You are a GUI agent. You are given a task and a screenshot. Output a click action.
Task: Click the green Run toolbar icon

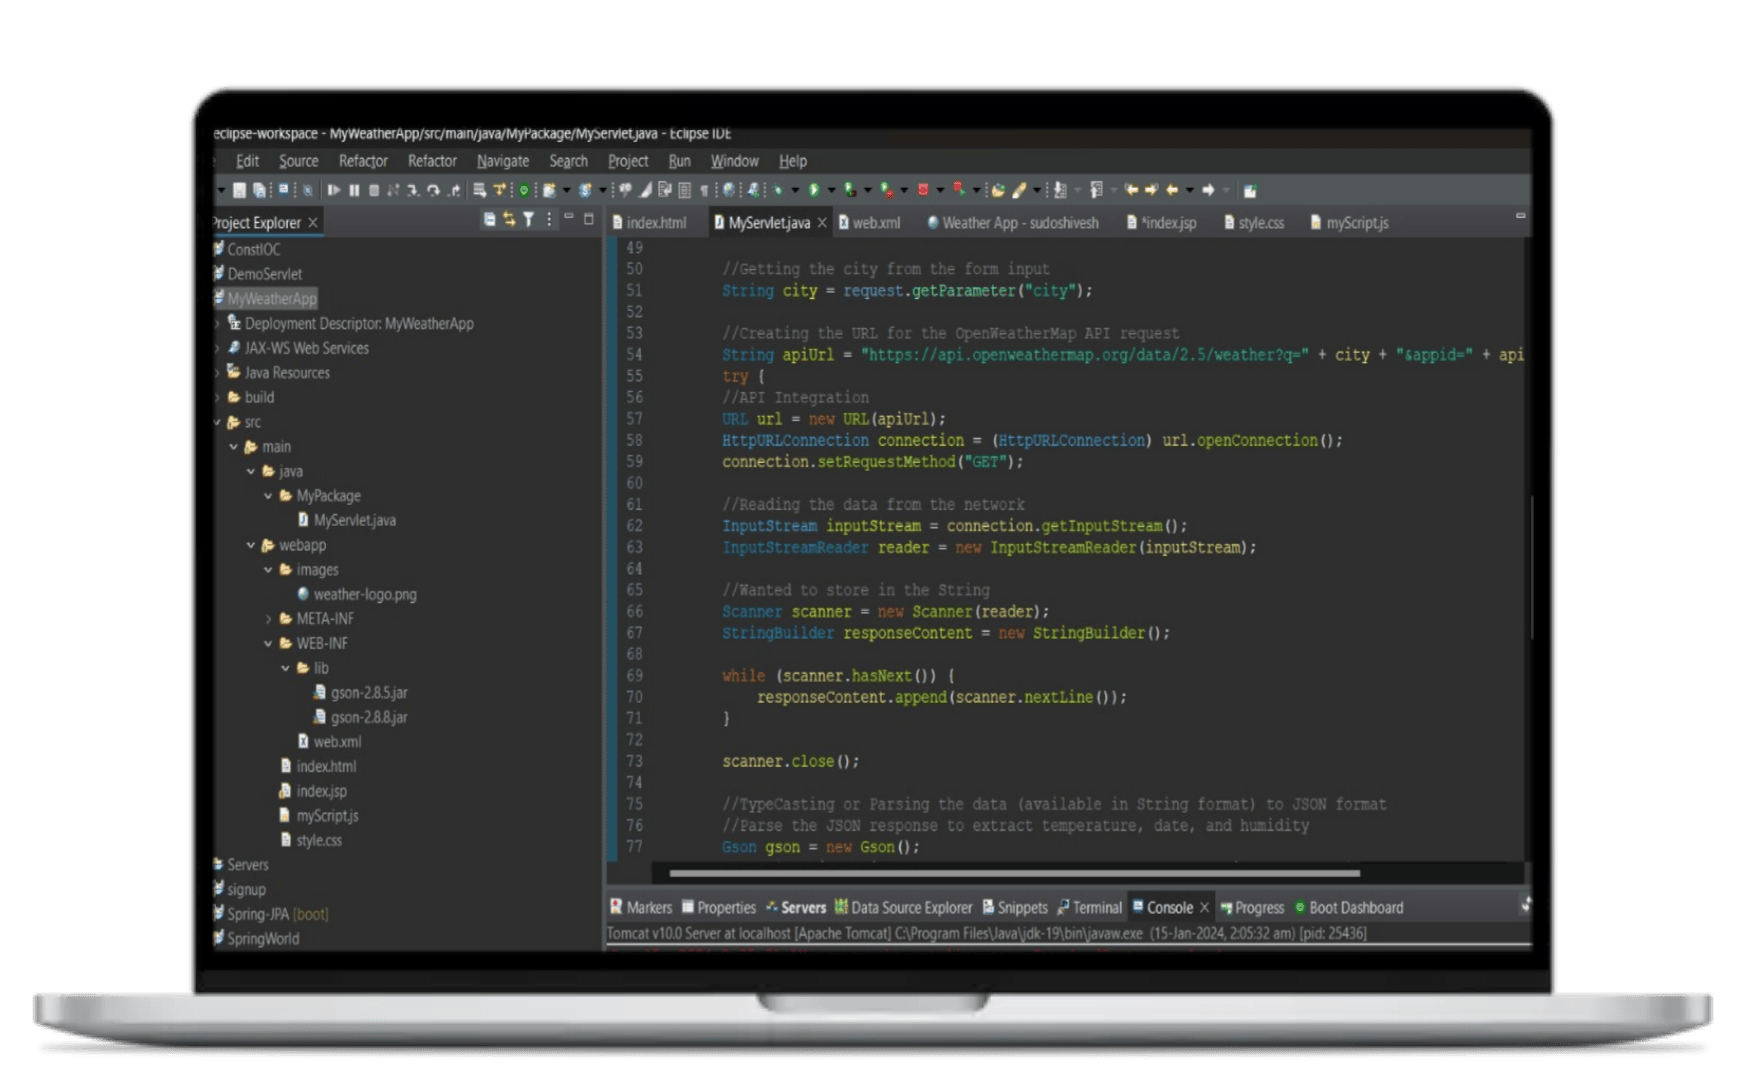point(814,190)
